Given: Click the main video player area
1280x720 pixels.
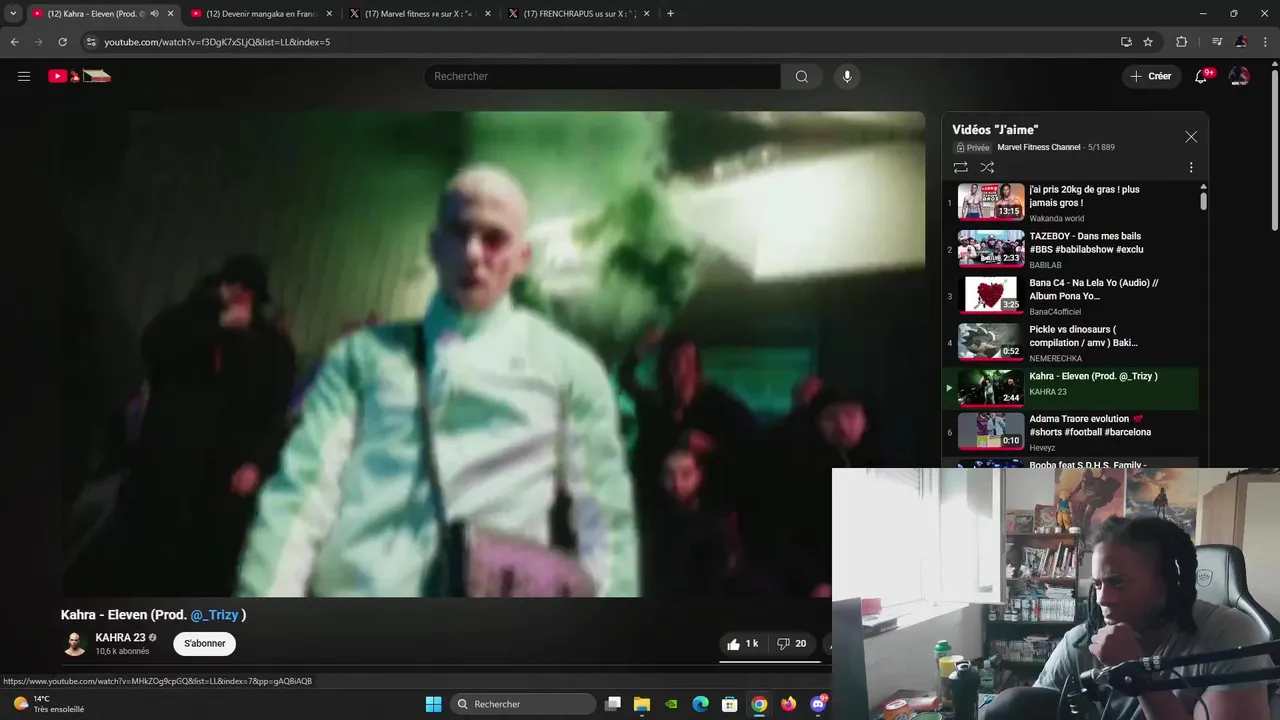Looking at the screenshot, I should tap(493, 354).
